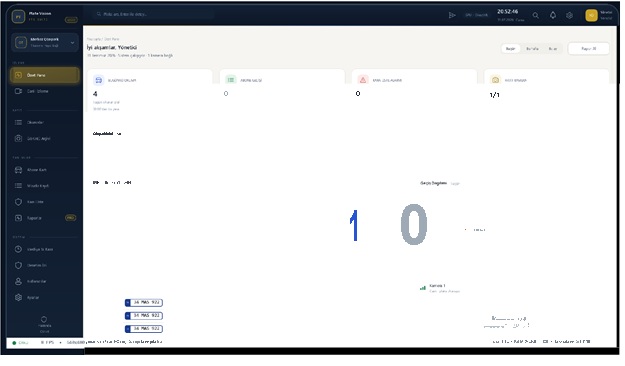This screenshot has height=366, width=625.
Task: Select the middle period tab
Action: (532, 49)
